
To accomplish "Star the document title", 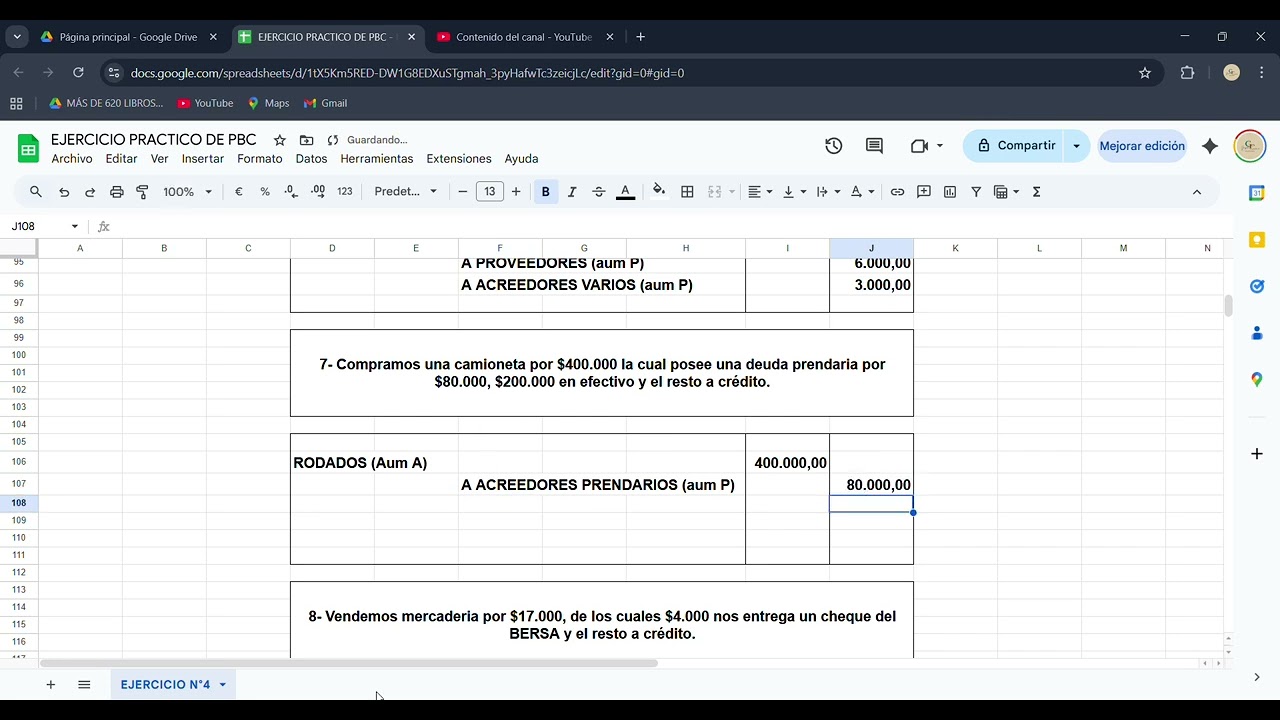I will (x=280, y=140).
